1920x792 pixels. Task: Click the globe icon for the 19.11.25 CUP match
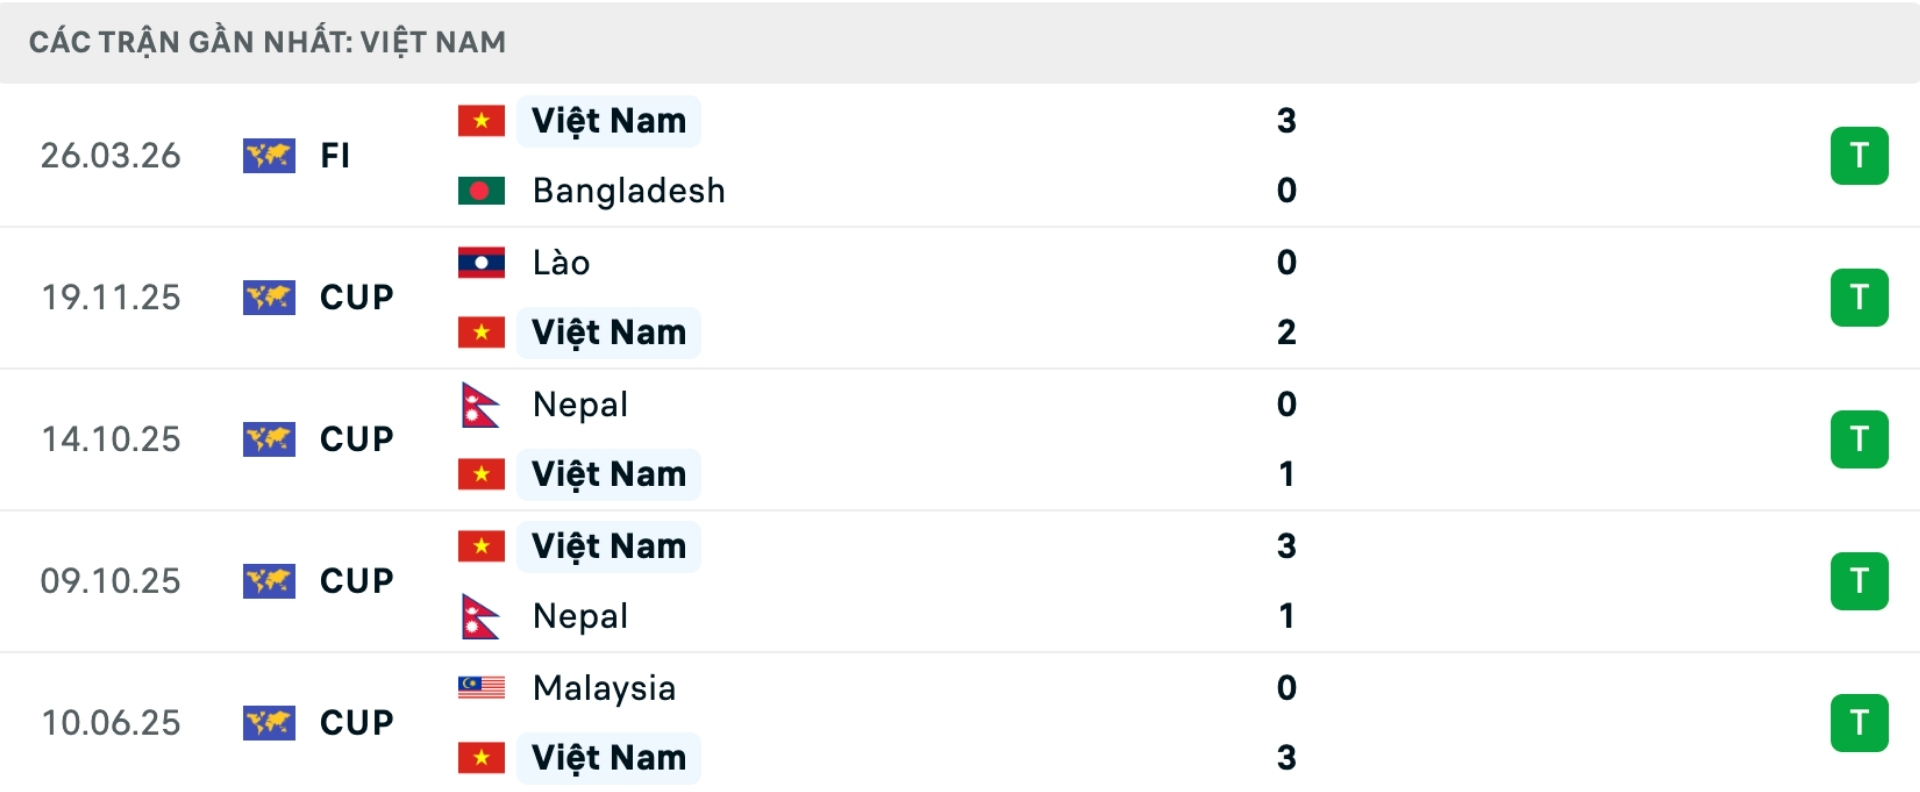click(268, 297)
